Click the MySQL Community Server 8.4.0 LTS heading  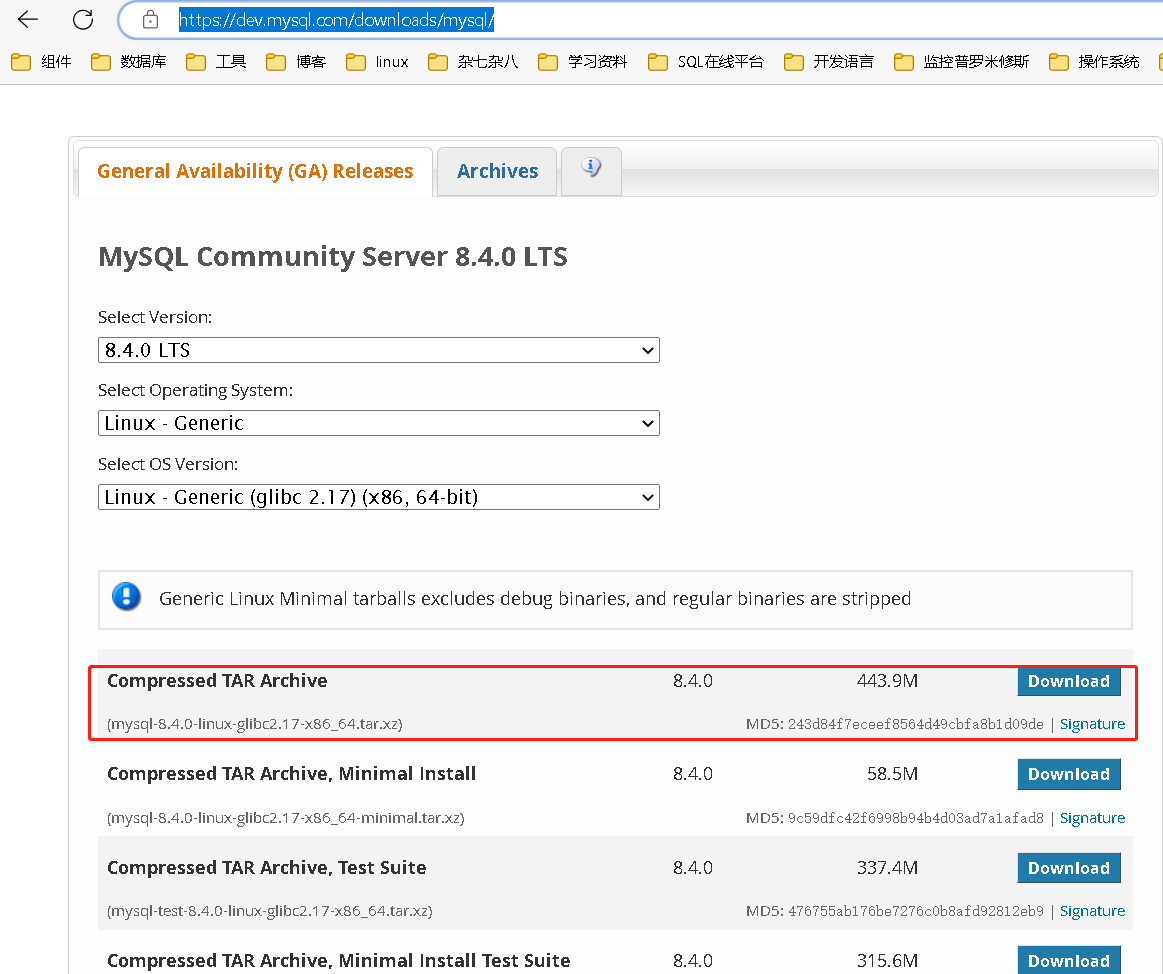(x=333, y=257)
